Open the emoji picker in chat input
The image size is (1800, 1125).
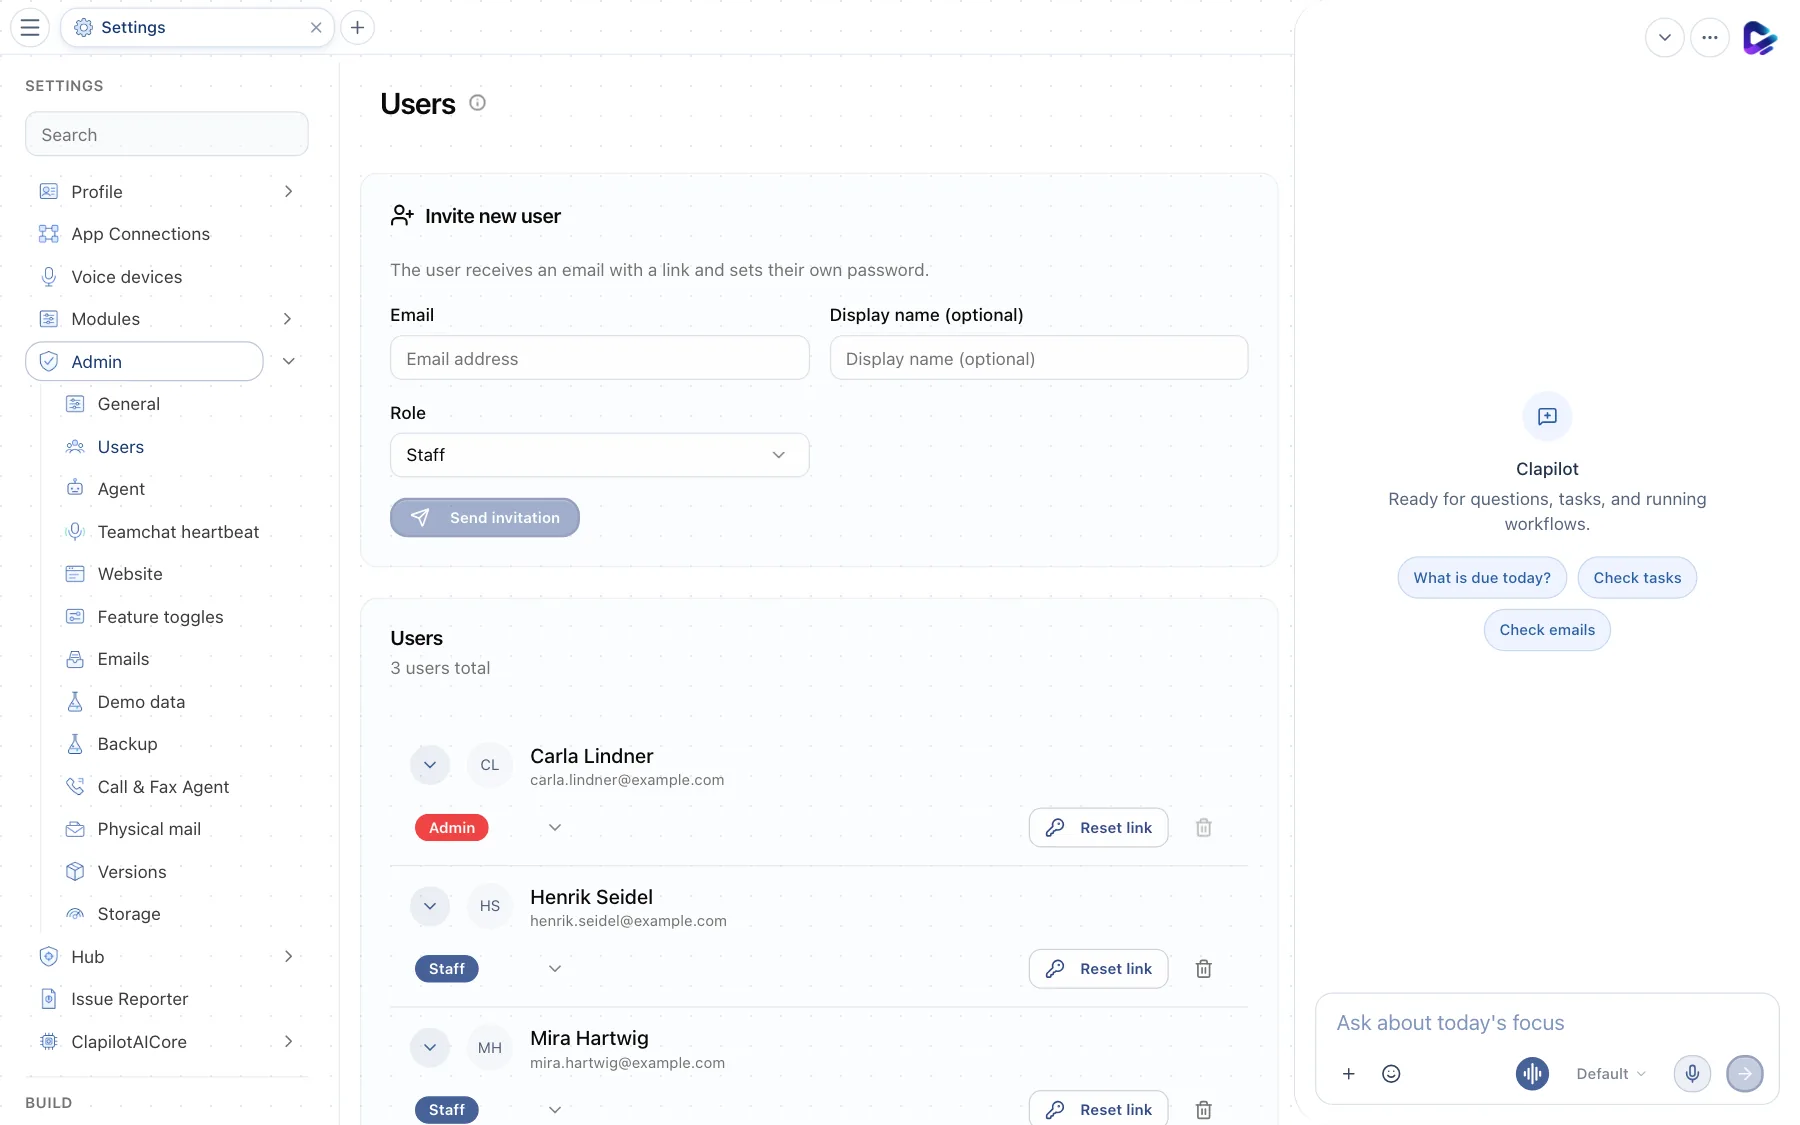1391,1074
